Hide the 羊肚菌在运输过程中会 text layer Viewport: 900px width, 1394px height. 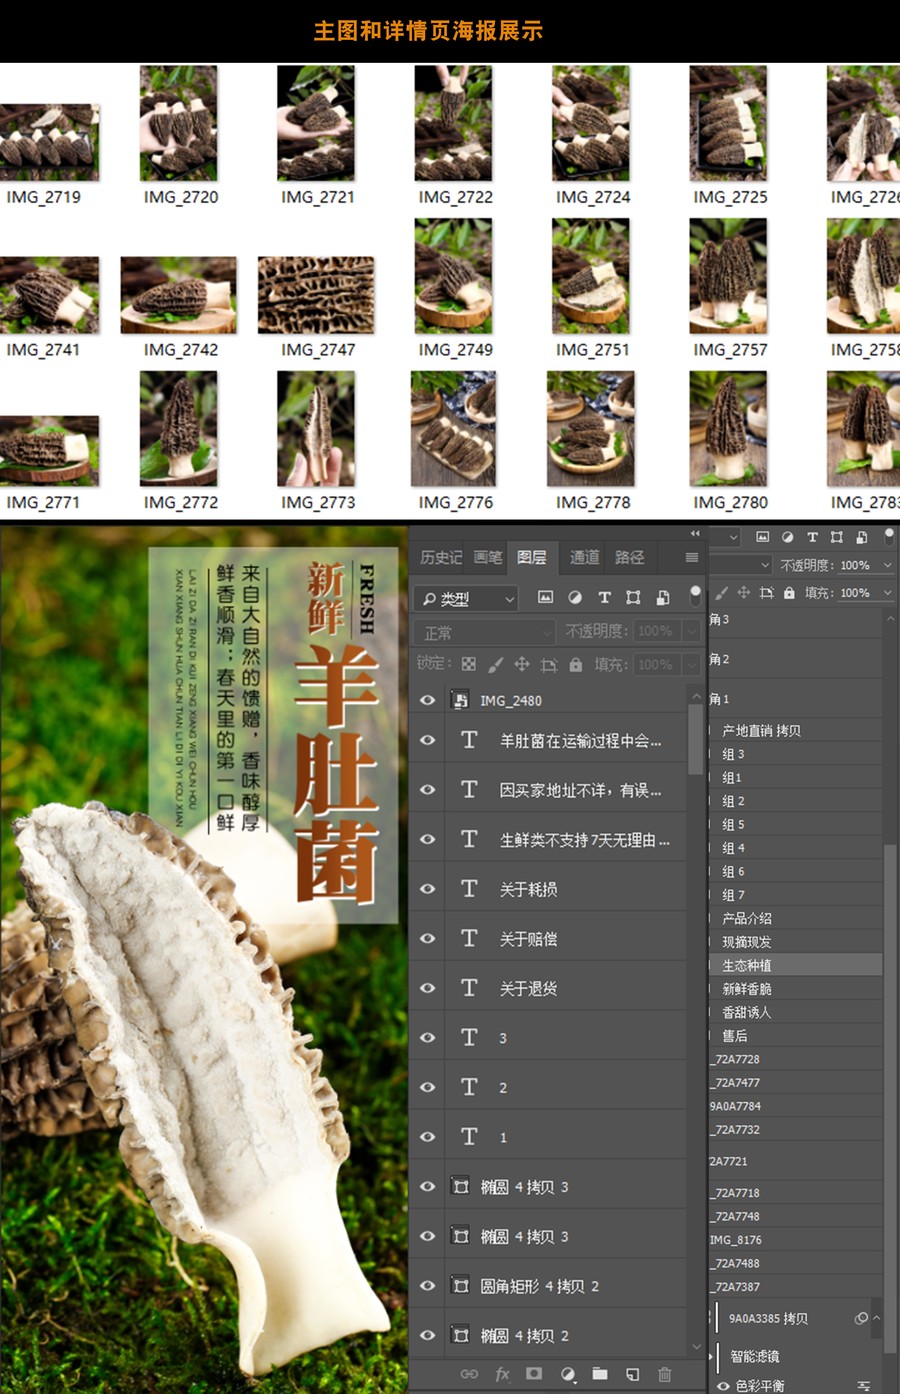(x=428, y=740)
